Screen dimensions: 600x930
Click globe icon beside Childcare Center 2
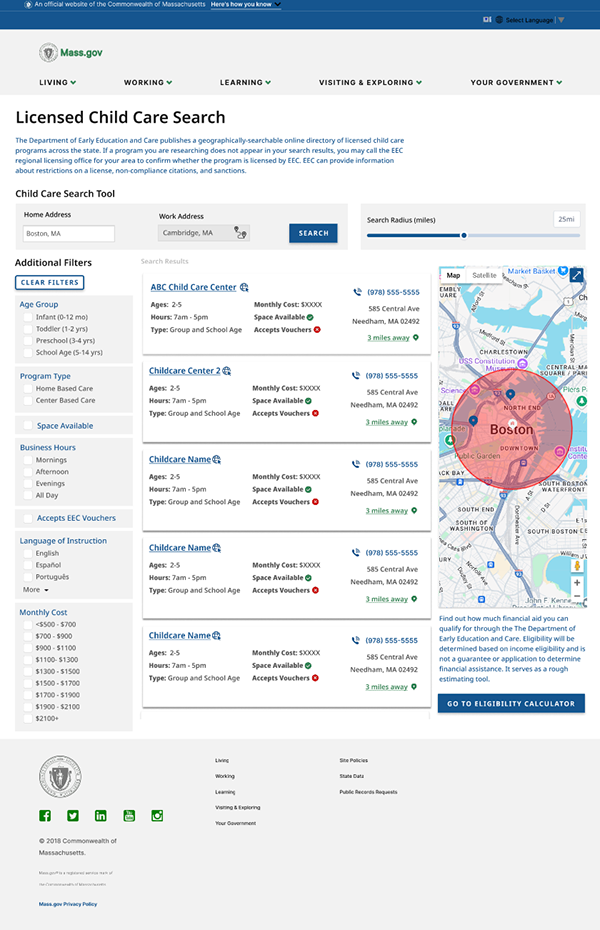pyautogui.click(x=226, y=371)
